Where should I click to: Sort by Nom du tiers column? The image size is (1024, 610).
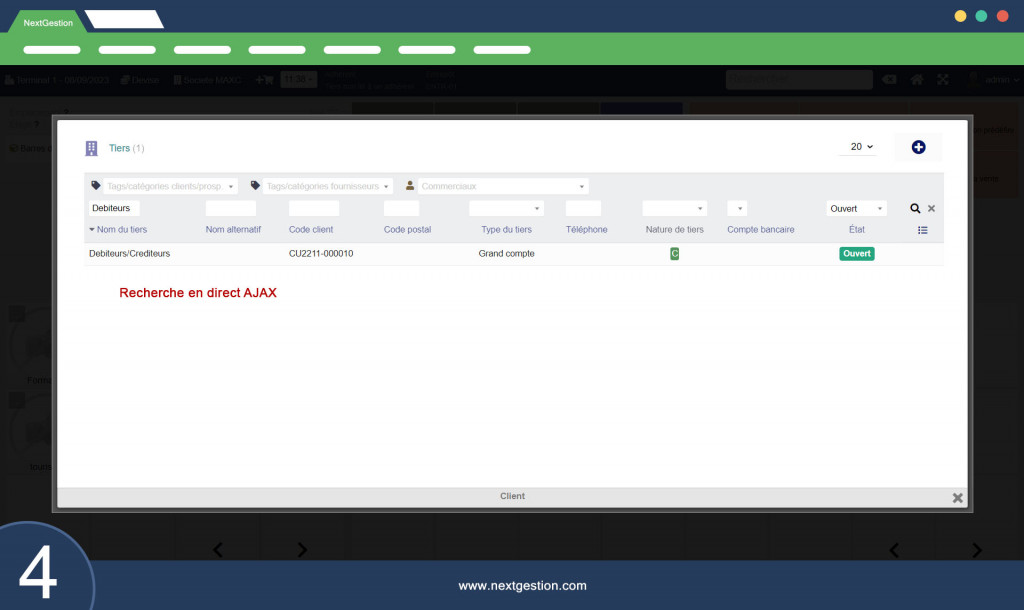coord(121,229)
